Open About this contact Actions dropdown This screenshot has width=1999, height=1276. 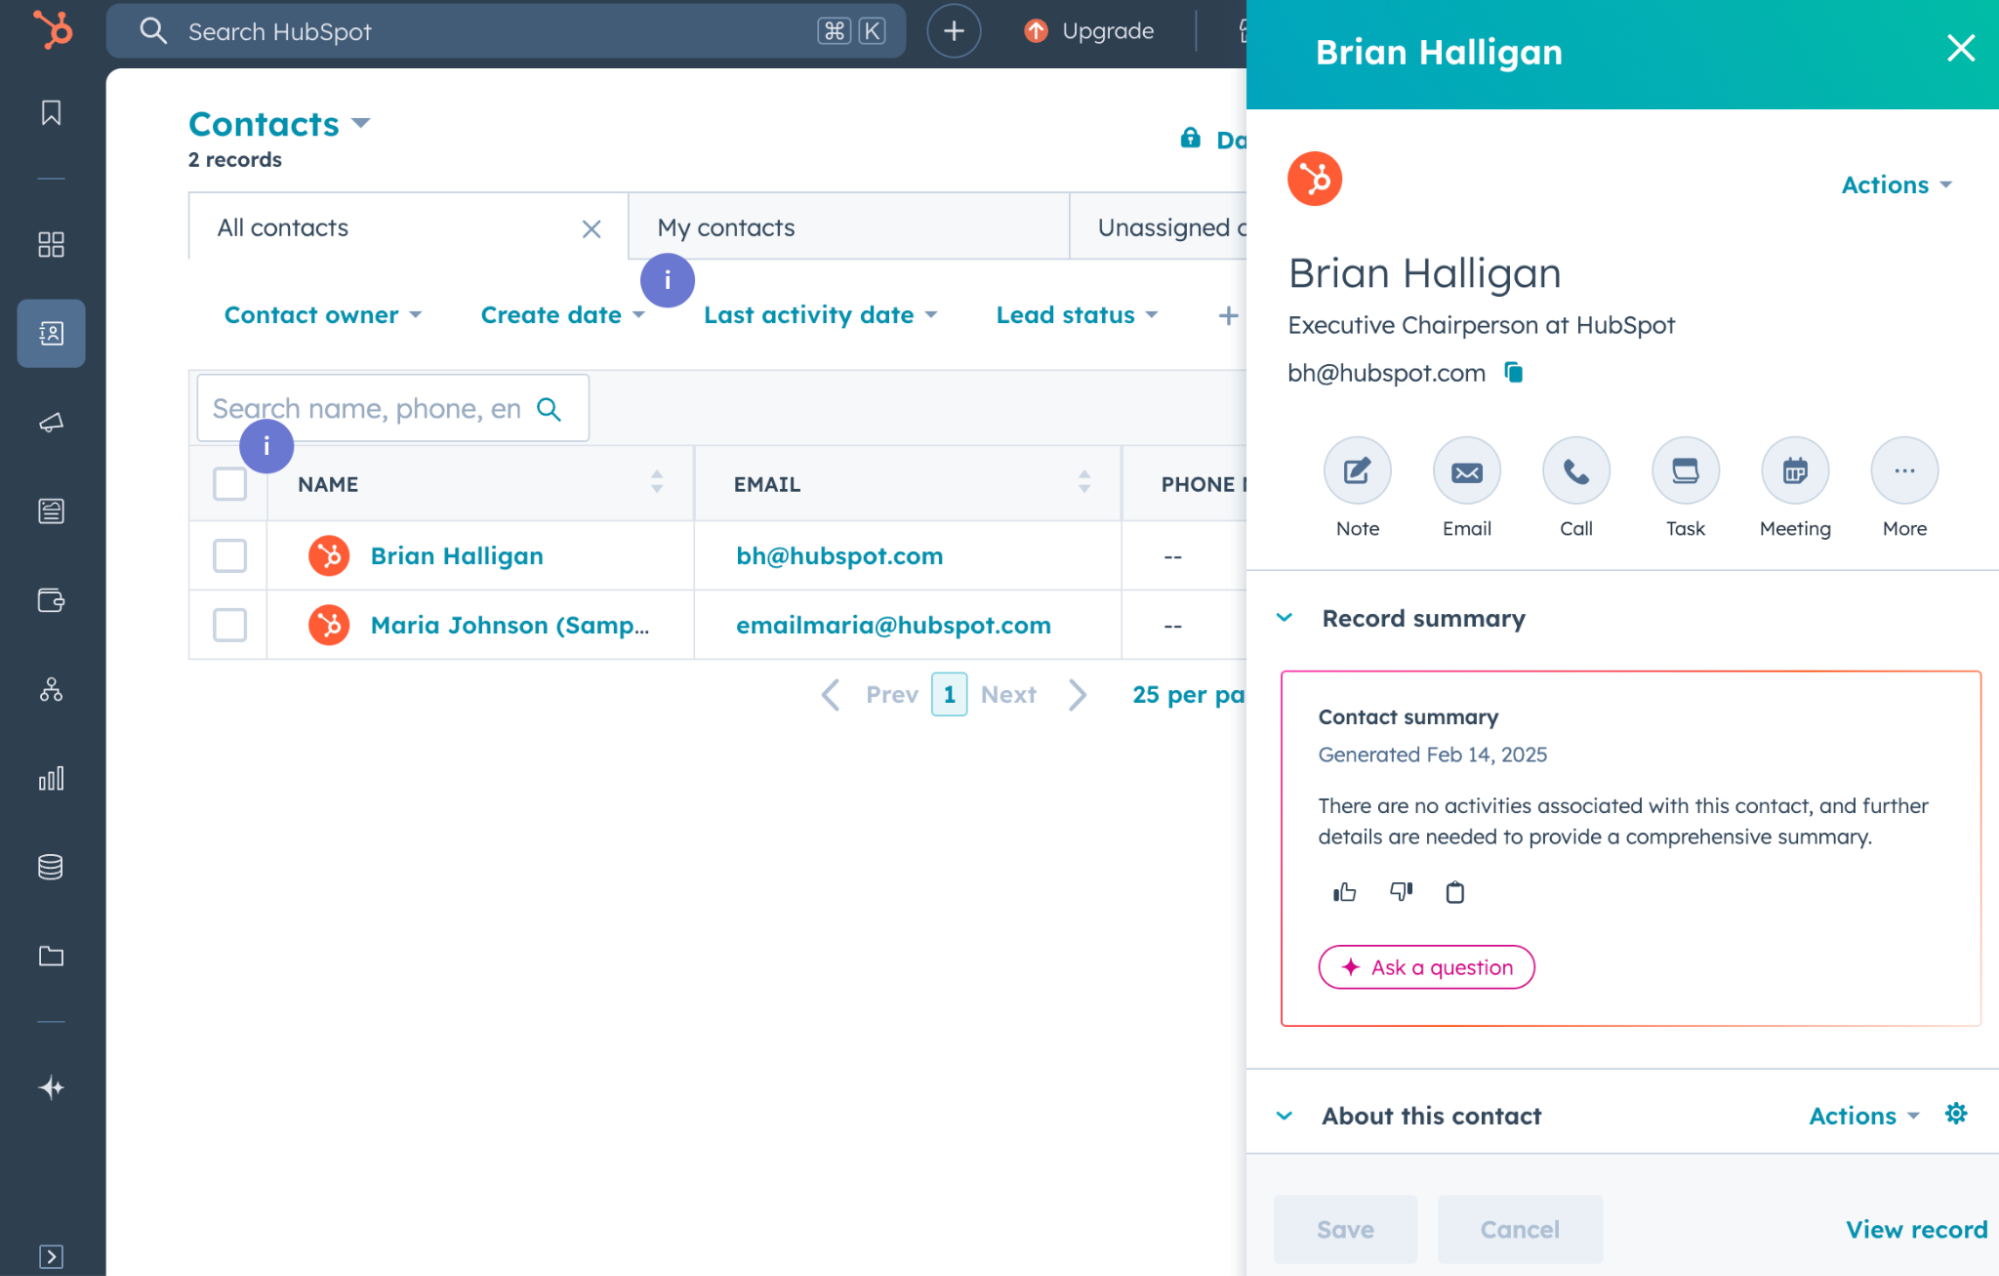pyautogui.click(x=1864, y=1116)
